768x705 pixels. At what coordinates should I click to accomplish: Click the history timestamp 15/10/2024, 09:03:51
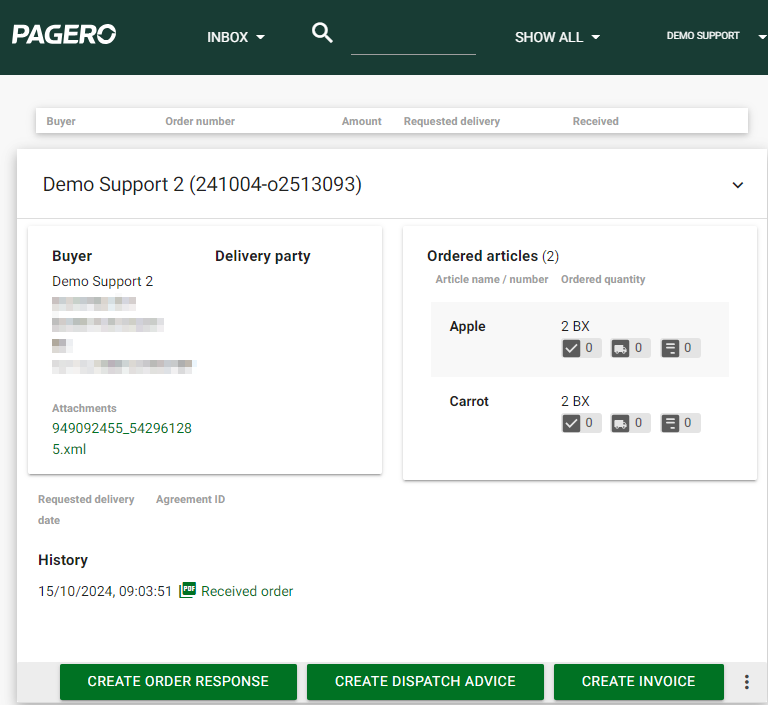[105, 591]
